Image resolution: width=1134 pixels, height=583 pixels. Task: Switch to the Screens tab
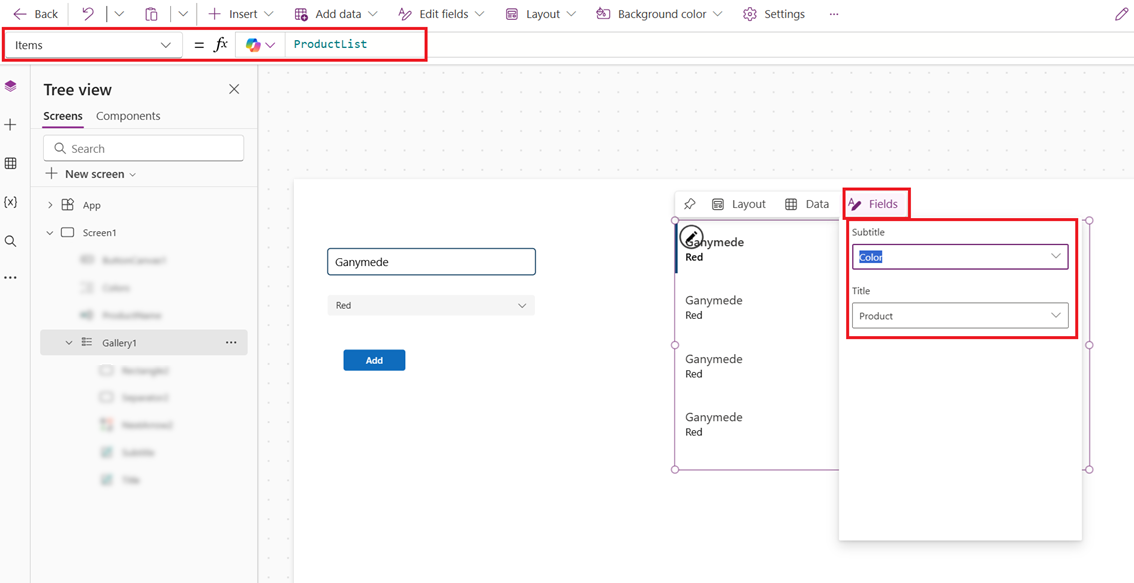[x=62, y=116]
